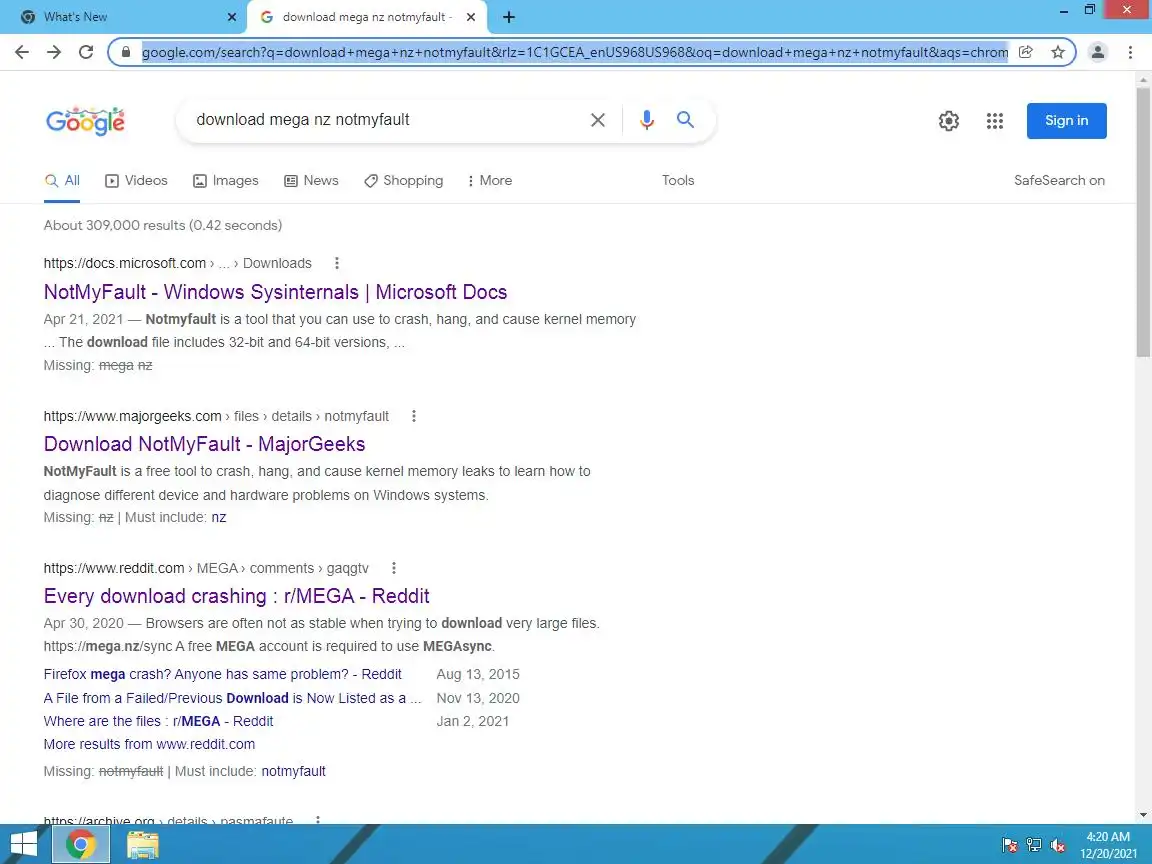Submit search with magnifying glass icon
The width and height of the screenshot is (1152, 864).
(685, 120)
